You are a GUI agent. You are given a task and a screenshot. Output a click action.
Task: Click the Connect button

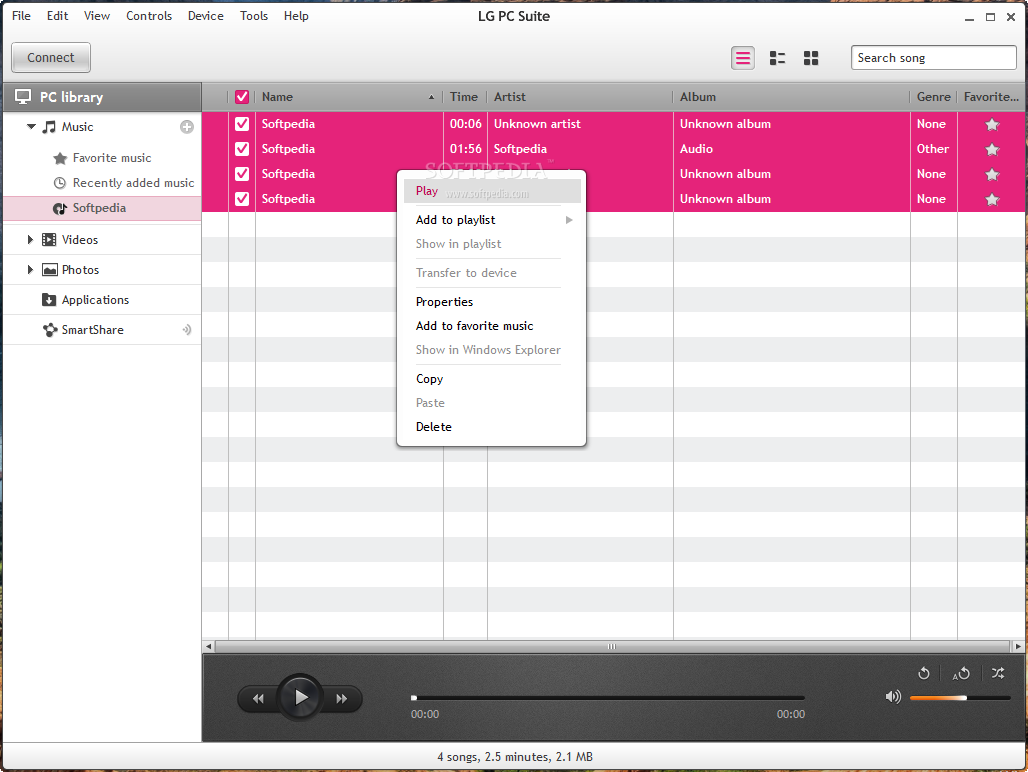[51, 58]
